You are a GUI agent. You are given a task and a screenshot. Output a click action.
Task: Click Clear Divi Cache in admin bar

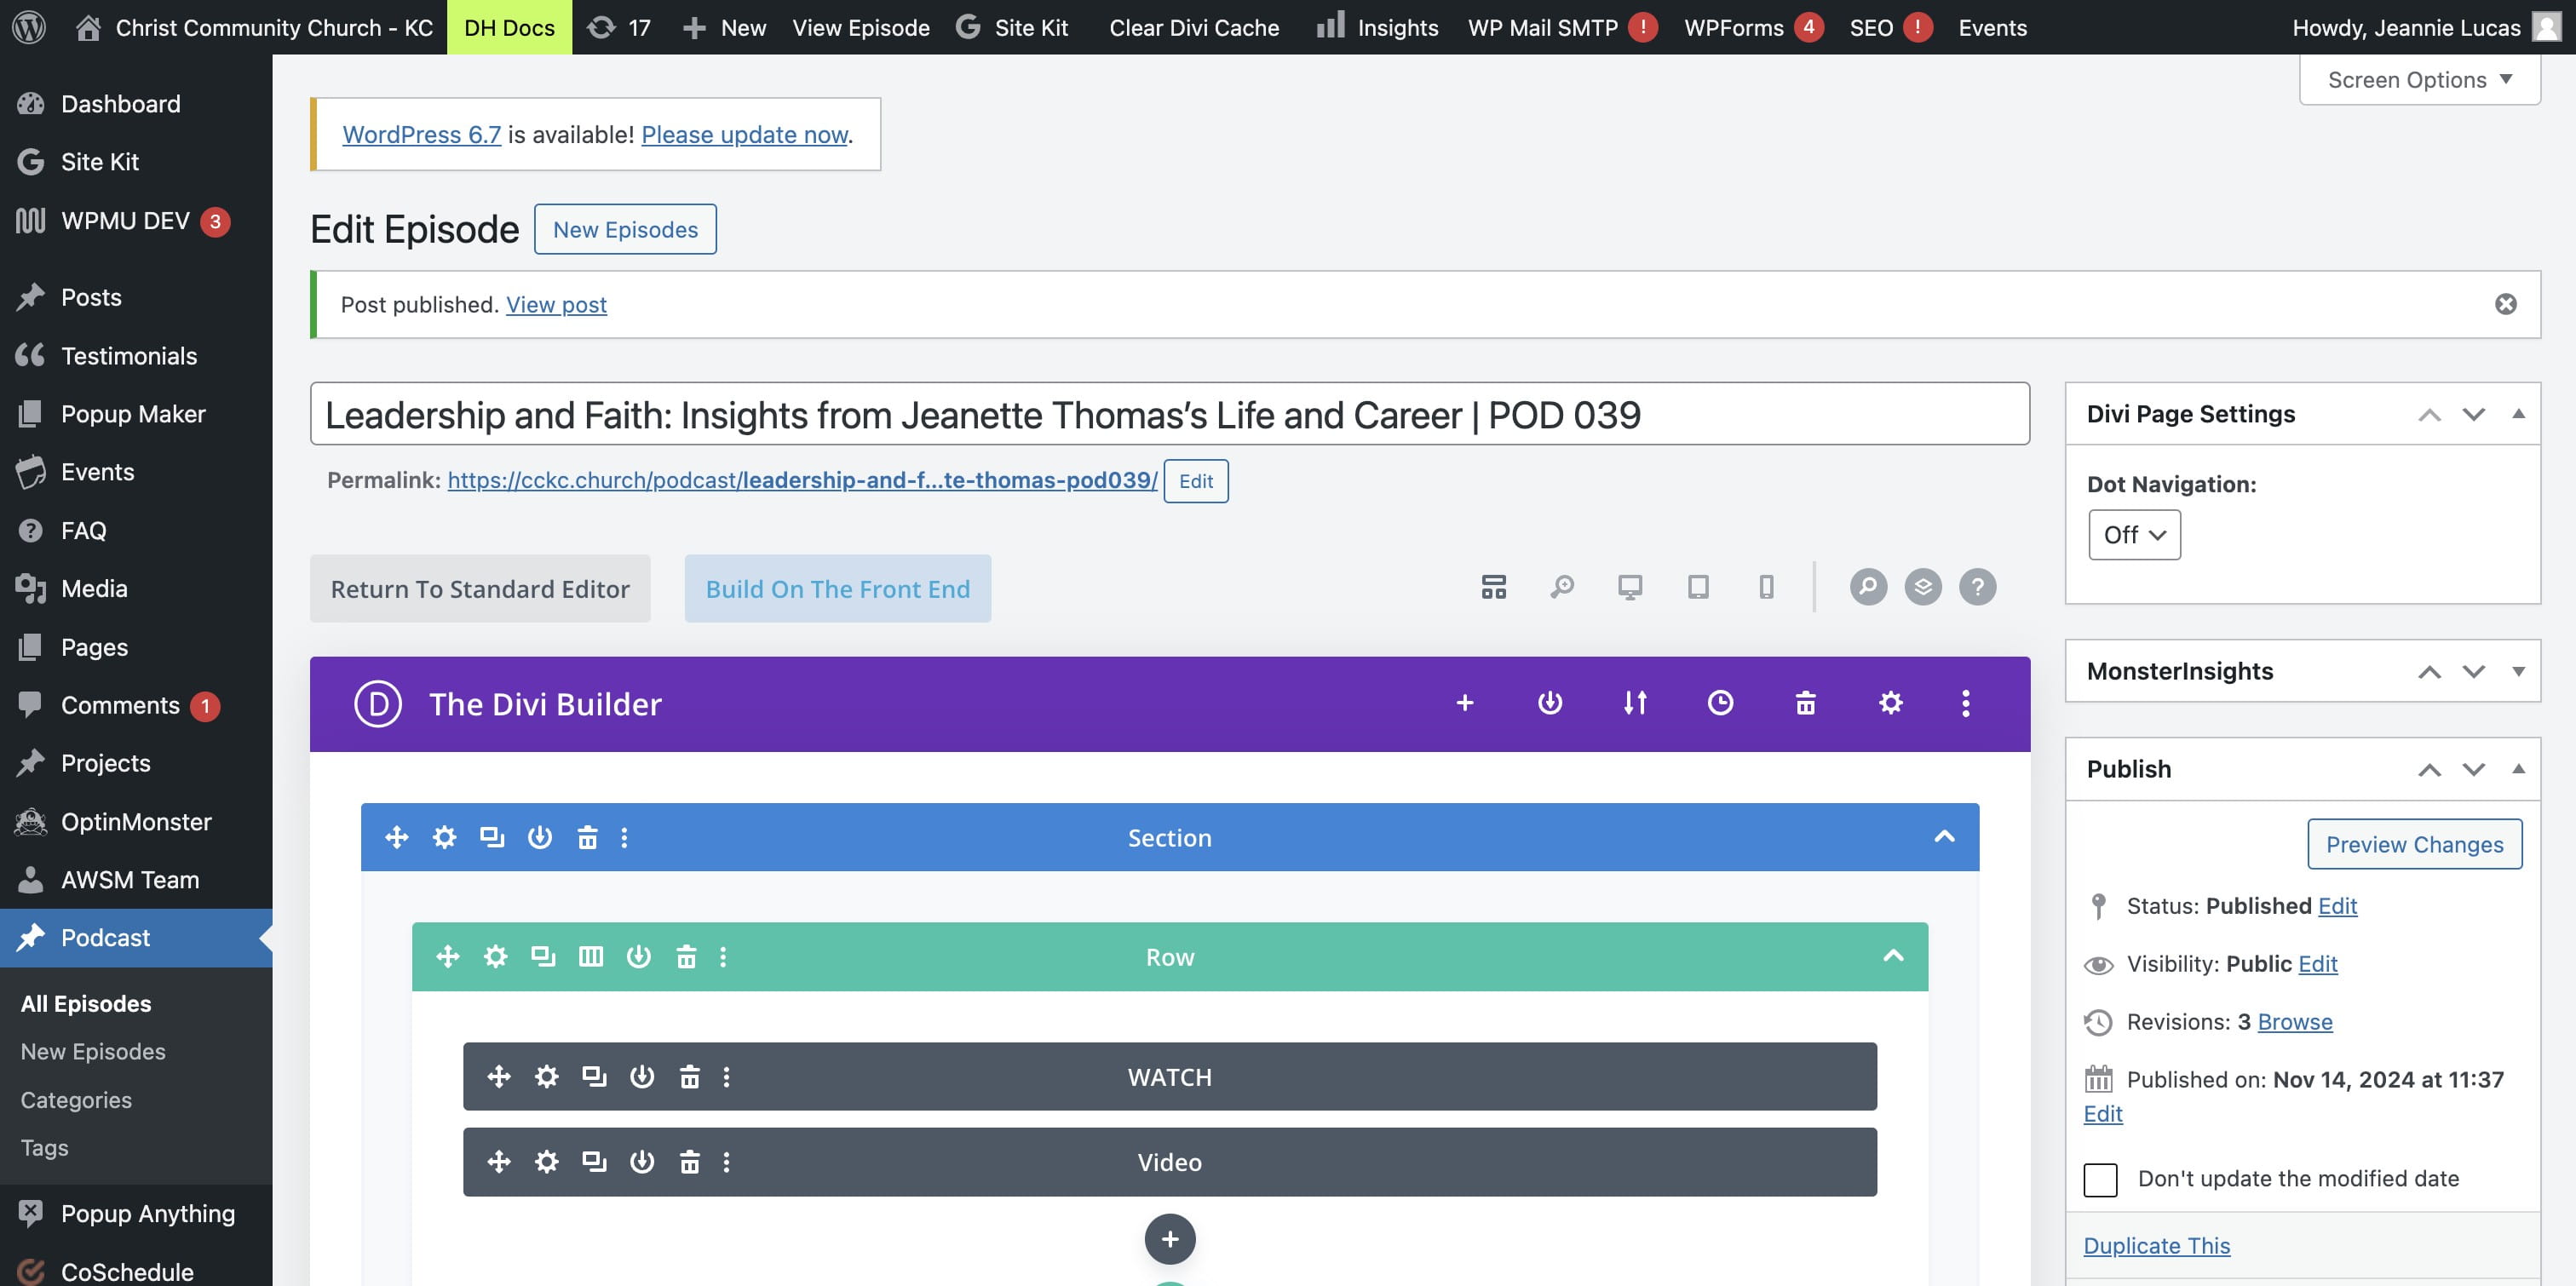point(1194,27)
